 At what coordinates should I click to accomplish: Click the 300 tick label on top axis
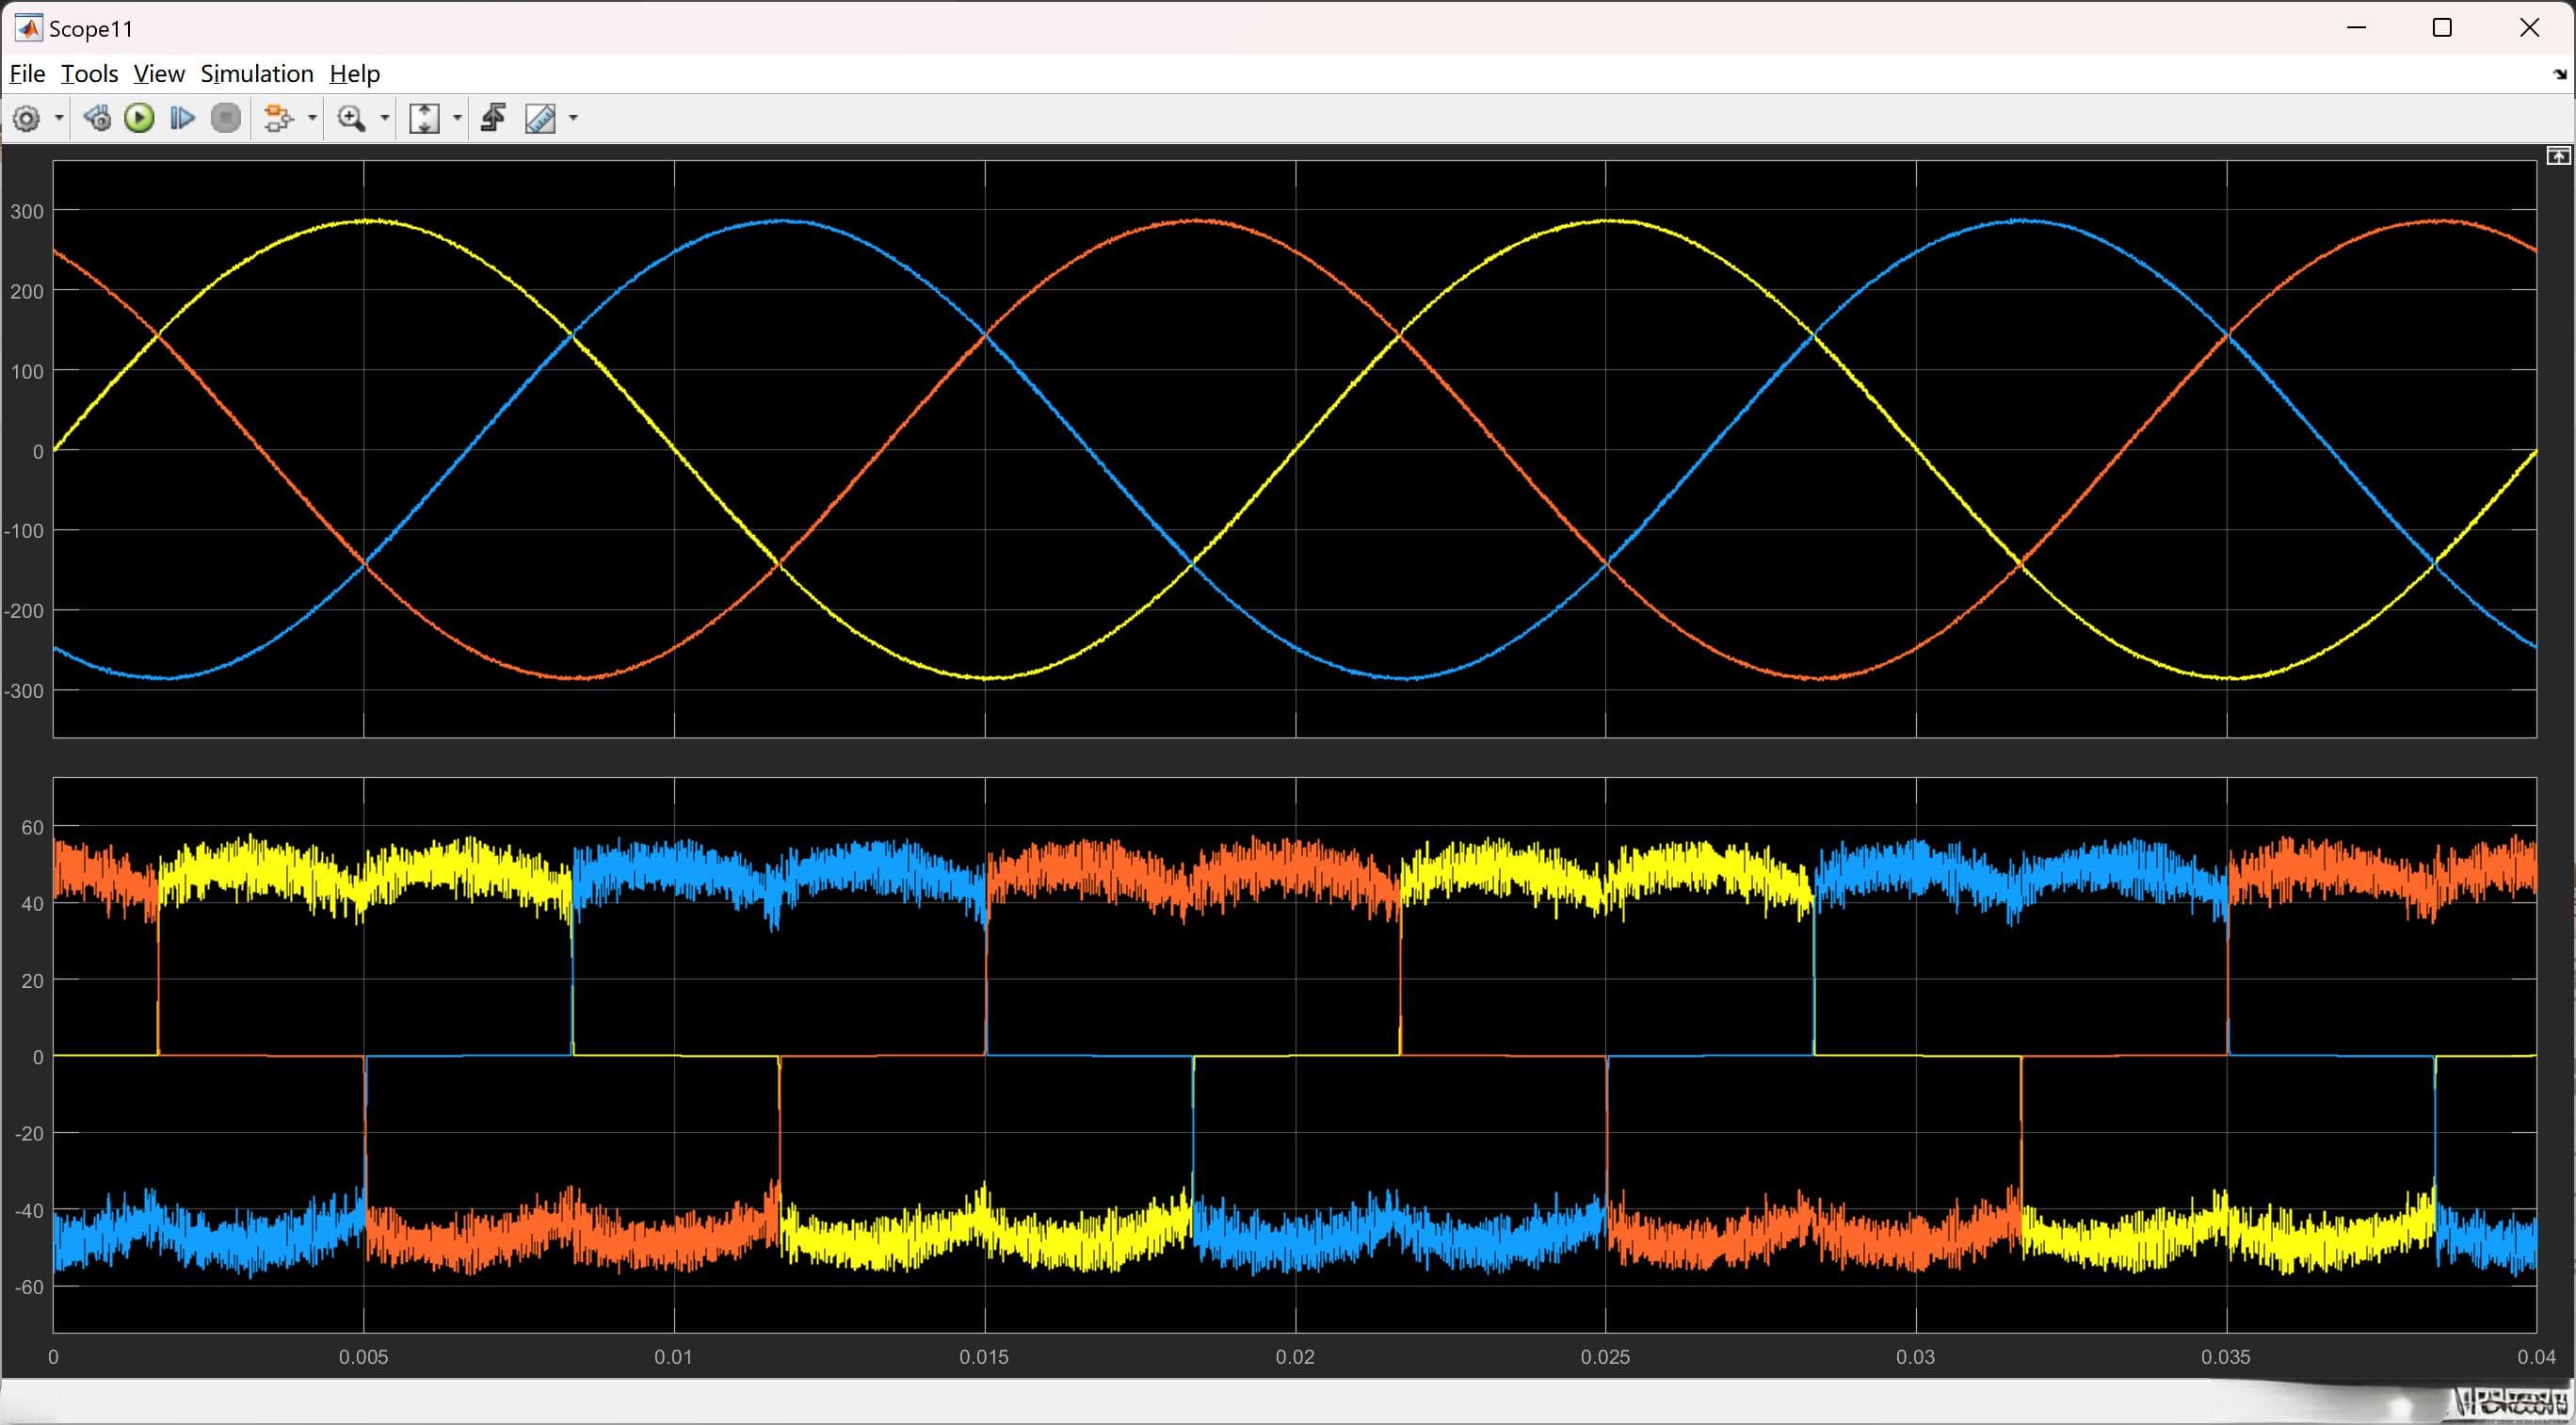27,211
